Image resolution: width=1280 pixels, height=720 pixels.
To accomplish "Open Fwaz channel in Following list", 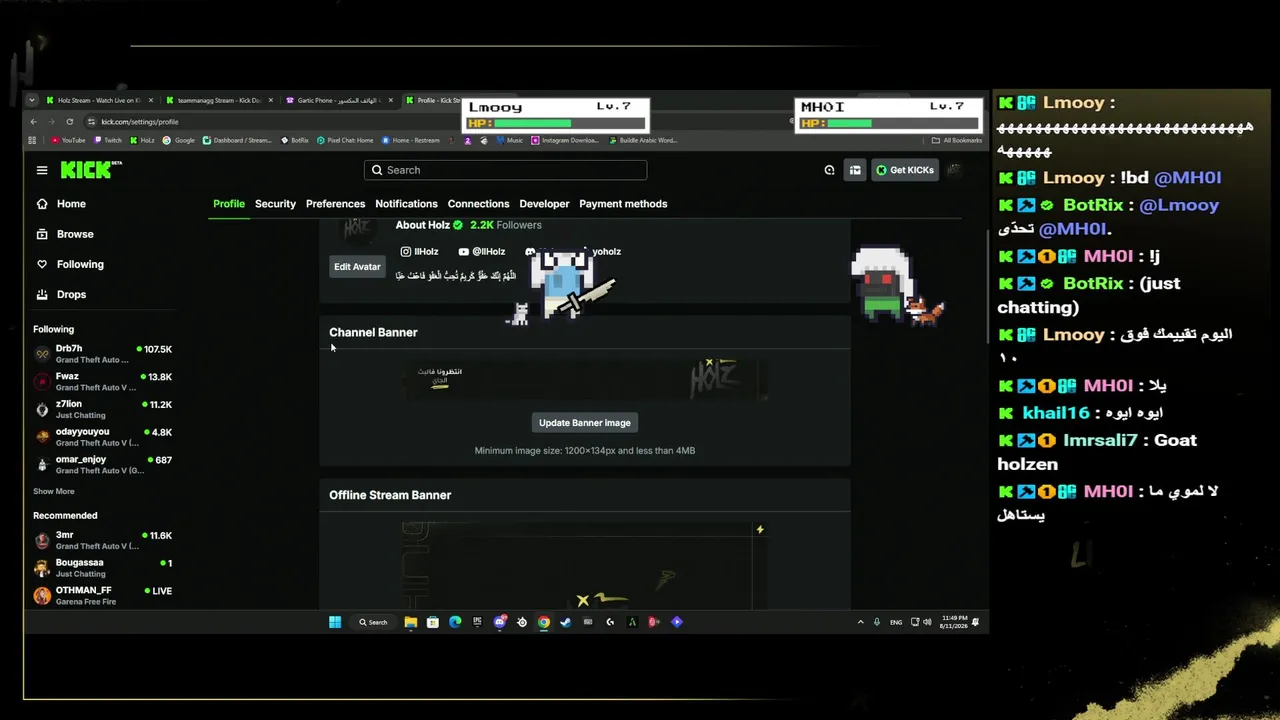I will tap(103, 382).
